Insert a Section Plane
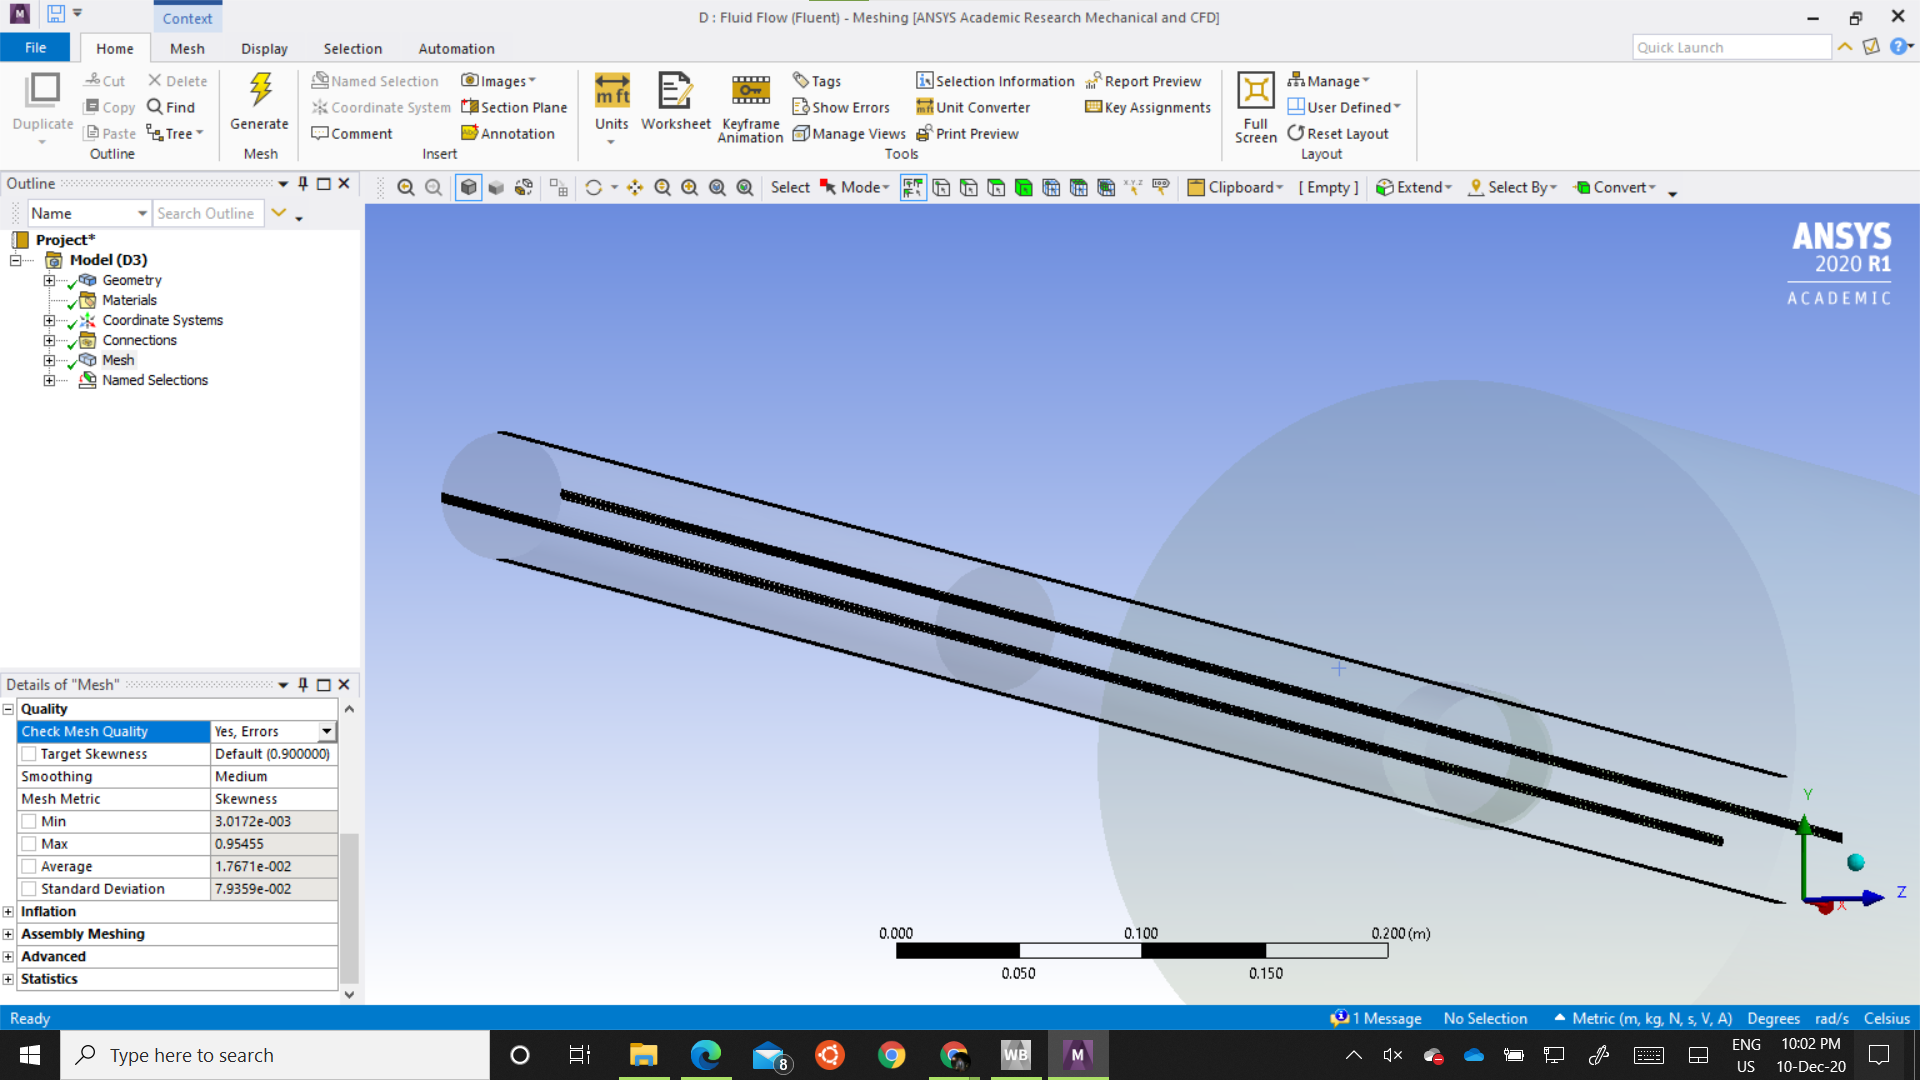 (514, 107)
